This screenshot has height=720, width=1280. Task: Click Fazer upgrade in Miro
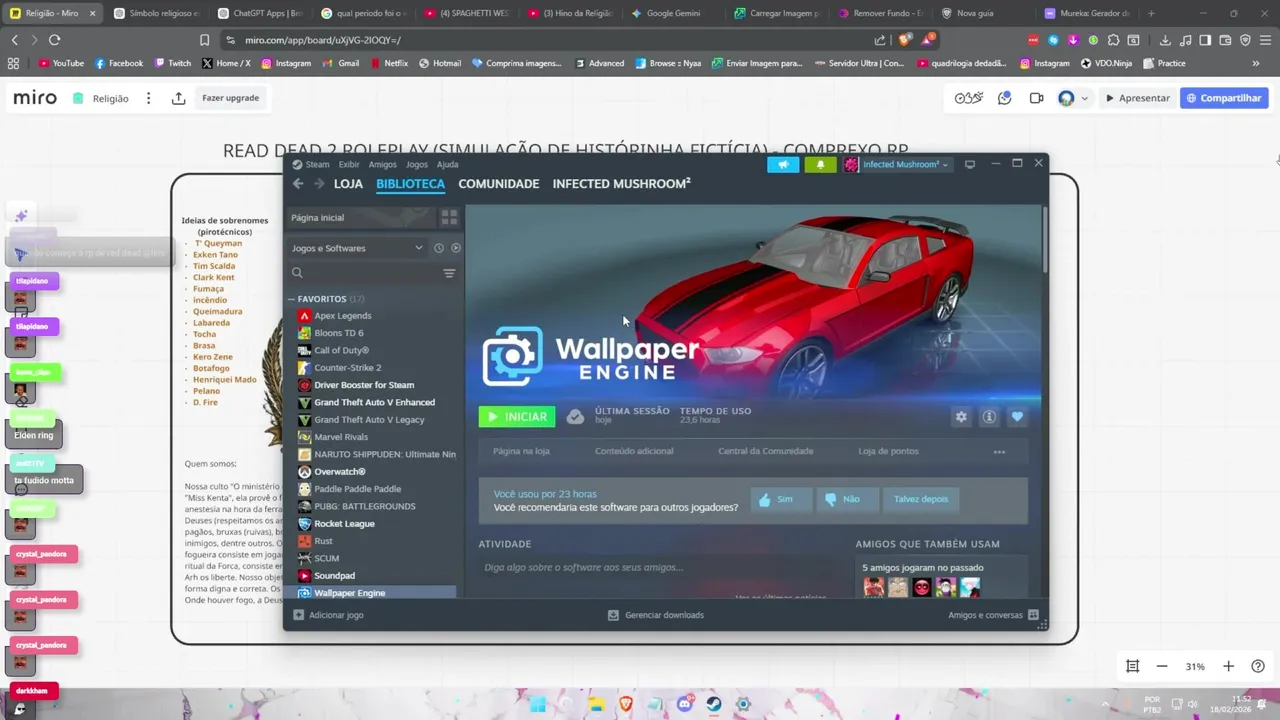point(230,98)
